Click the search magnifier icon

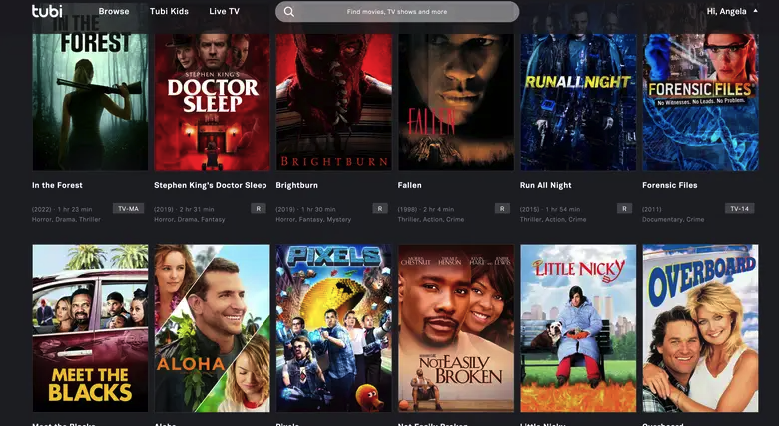pos(289,11)
